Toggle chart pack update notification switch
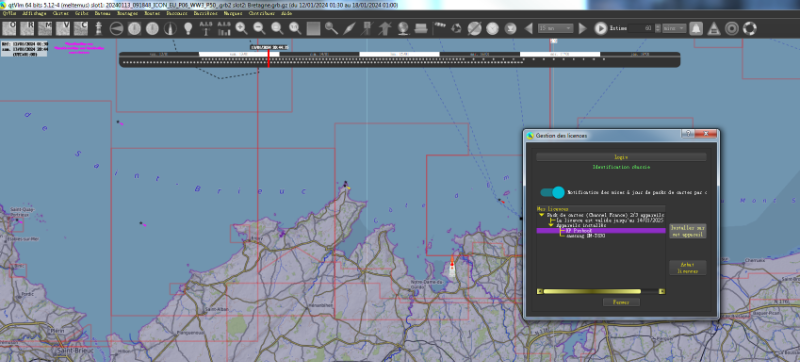 click(553, 192)
